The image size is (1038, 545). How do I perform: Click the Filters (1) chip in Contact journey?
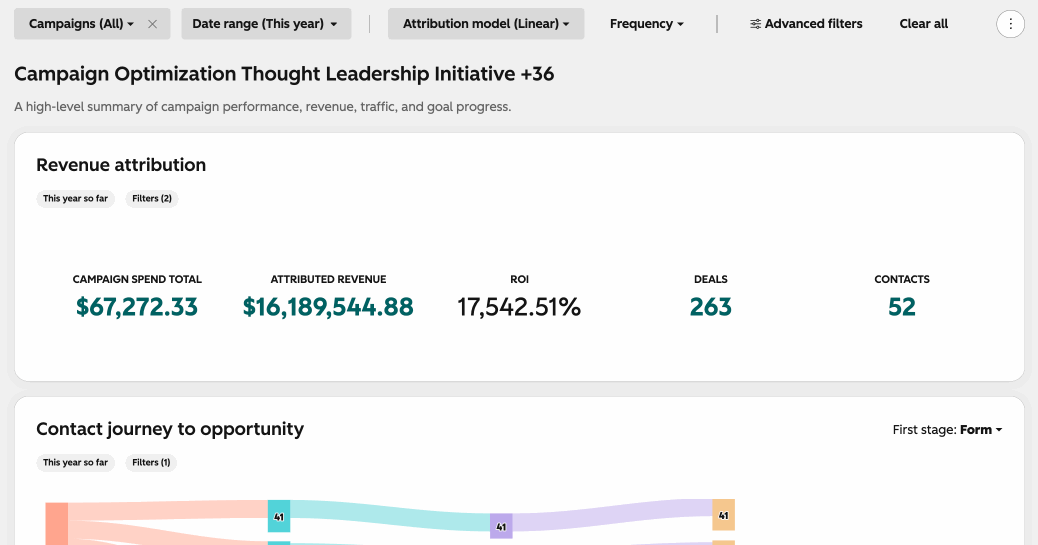(151, 463)
